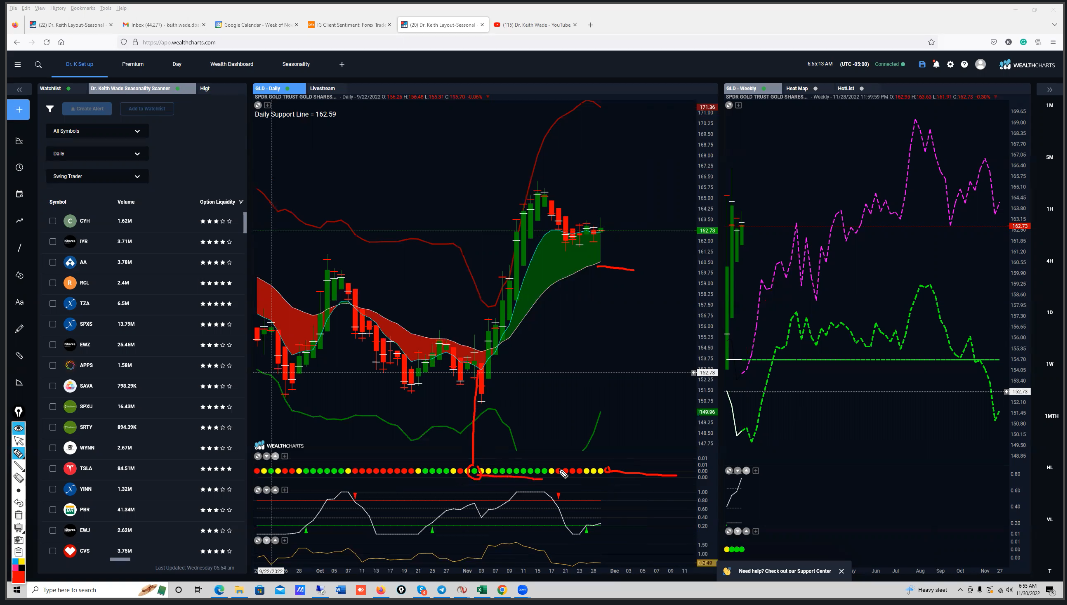The width and height of the screenshot is (1067, 605).
Task: Switch to the Seasonality tab
Action: tap(296, 65)
